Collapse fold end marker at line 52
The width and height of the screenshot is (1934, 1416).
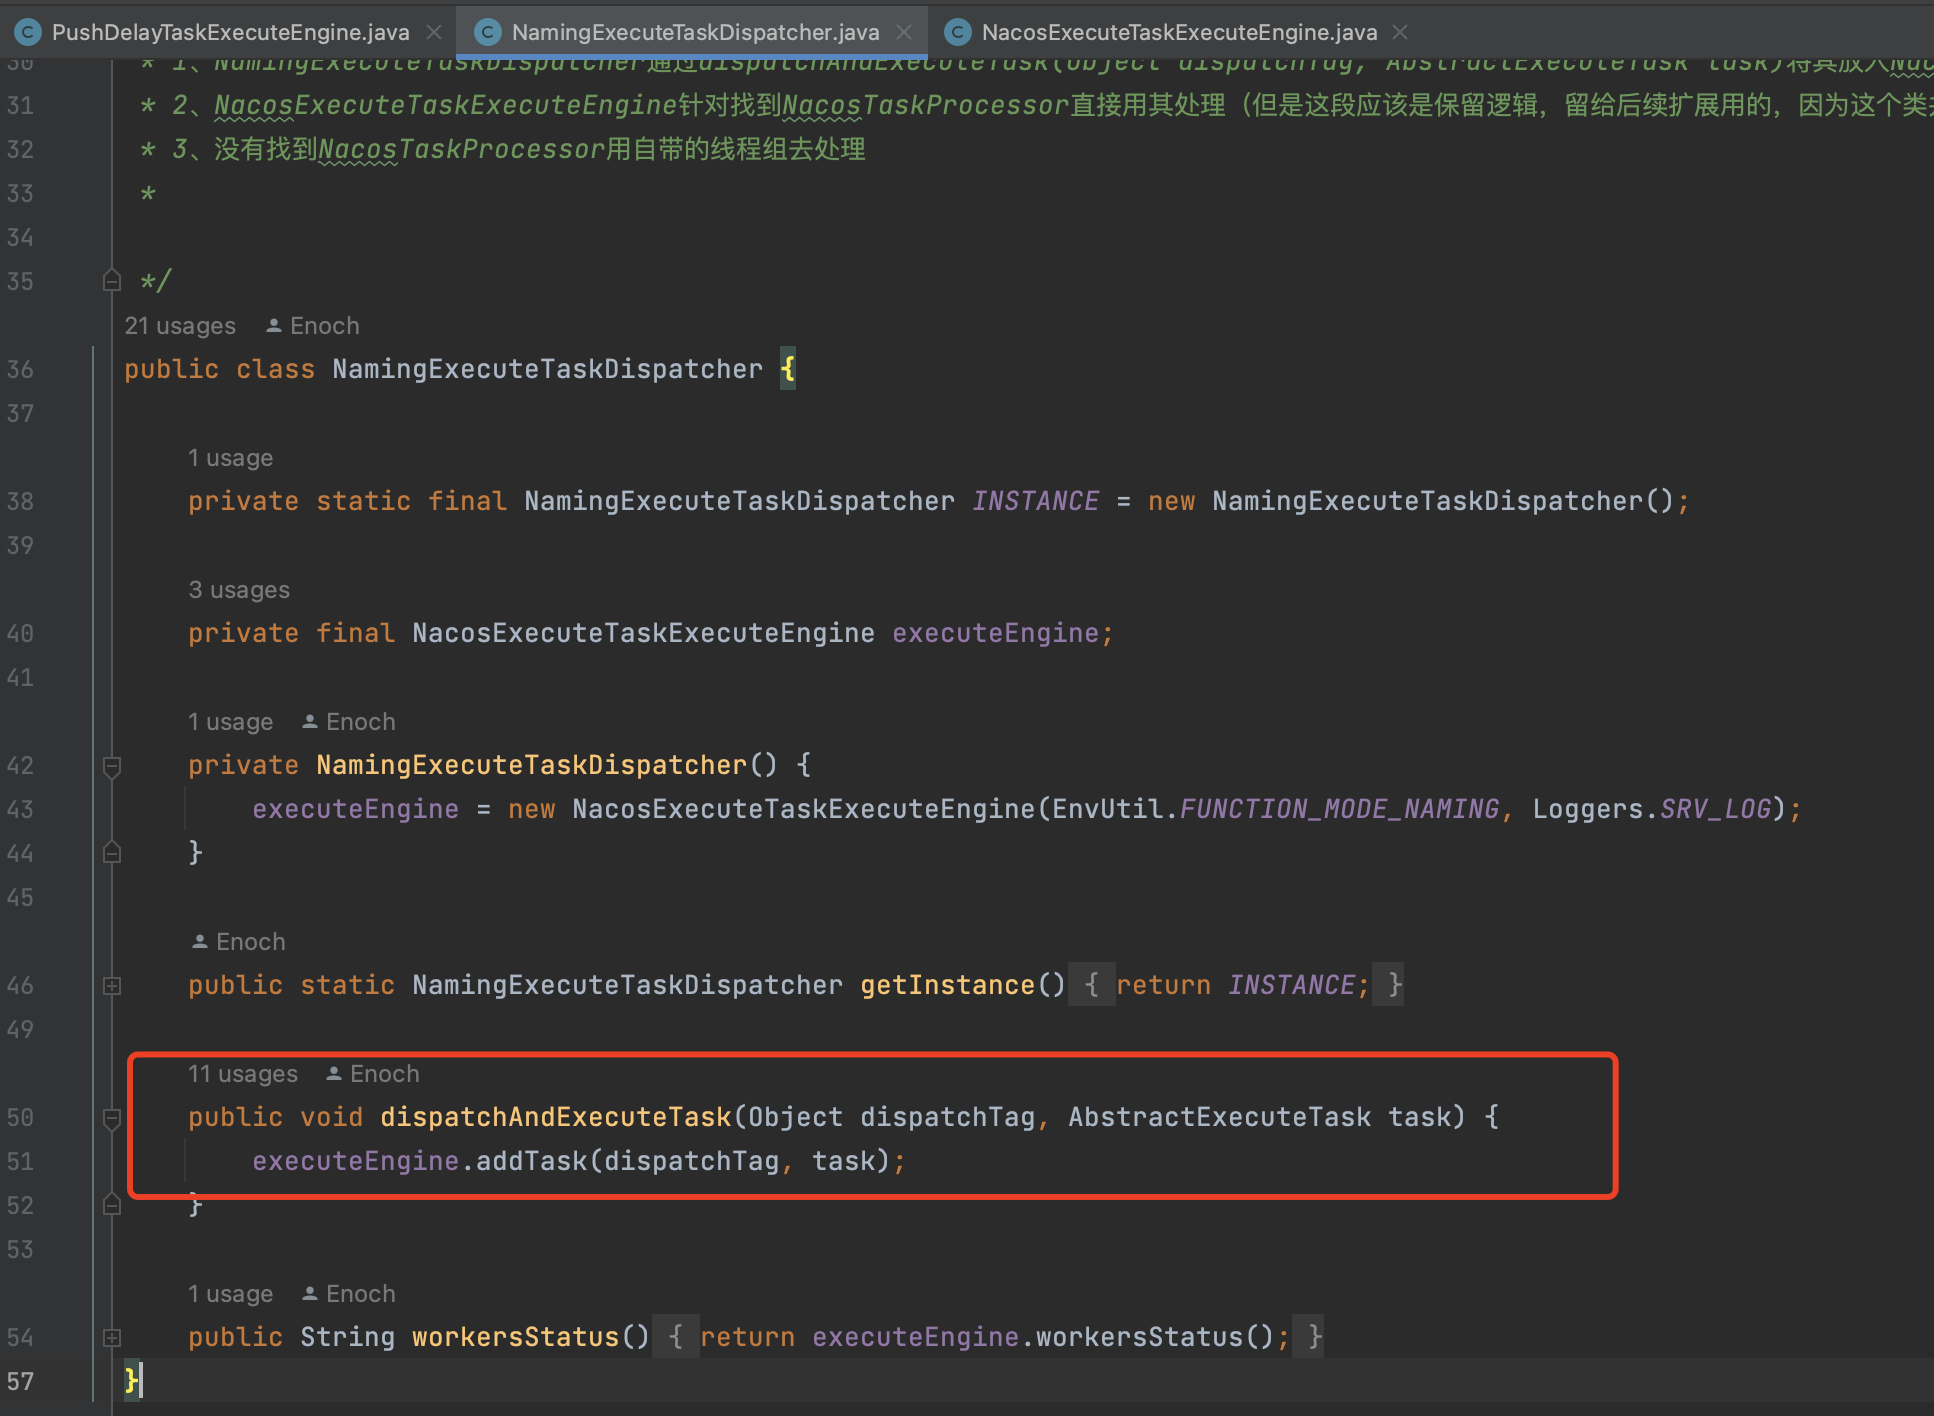tap(112, 1205)
